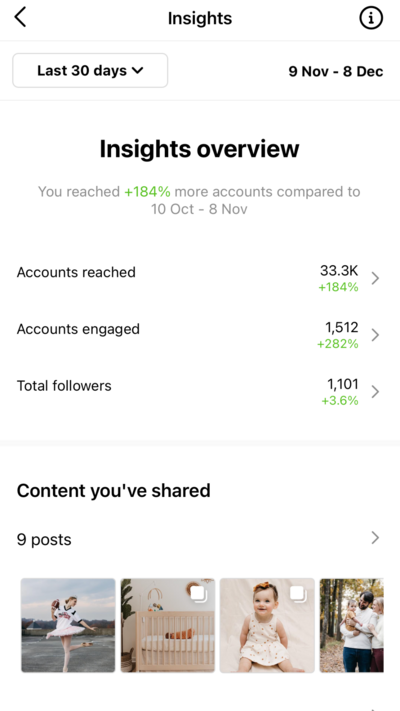Tap the carousel icon on baby photo
The width and height of the screenshot is (400, 711).
(x=298, y=594)
